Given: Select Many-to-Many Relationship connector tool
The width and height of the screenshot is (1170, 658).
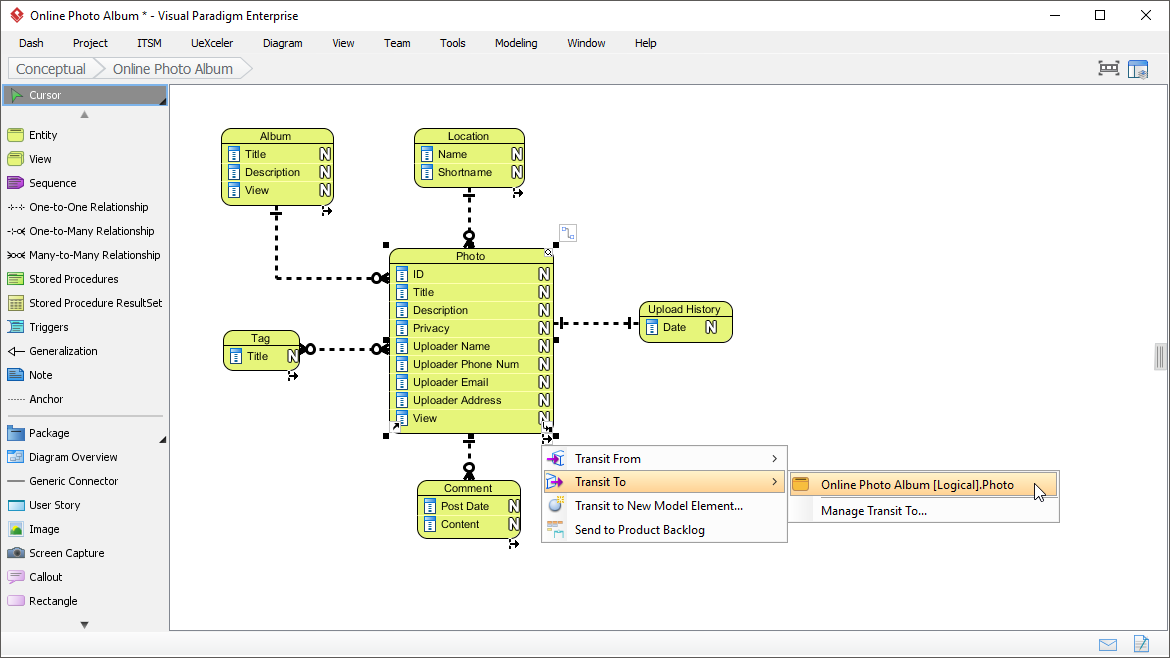Looking at the screenshot, I should click(x=84, y=255).
